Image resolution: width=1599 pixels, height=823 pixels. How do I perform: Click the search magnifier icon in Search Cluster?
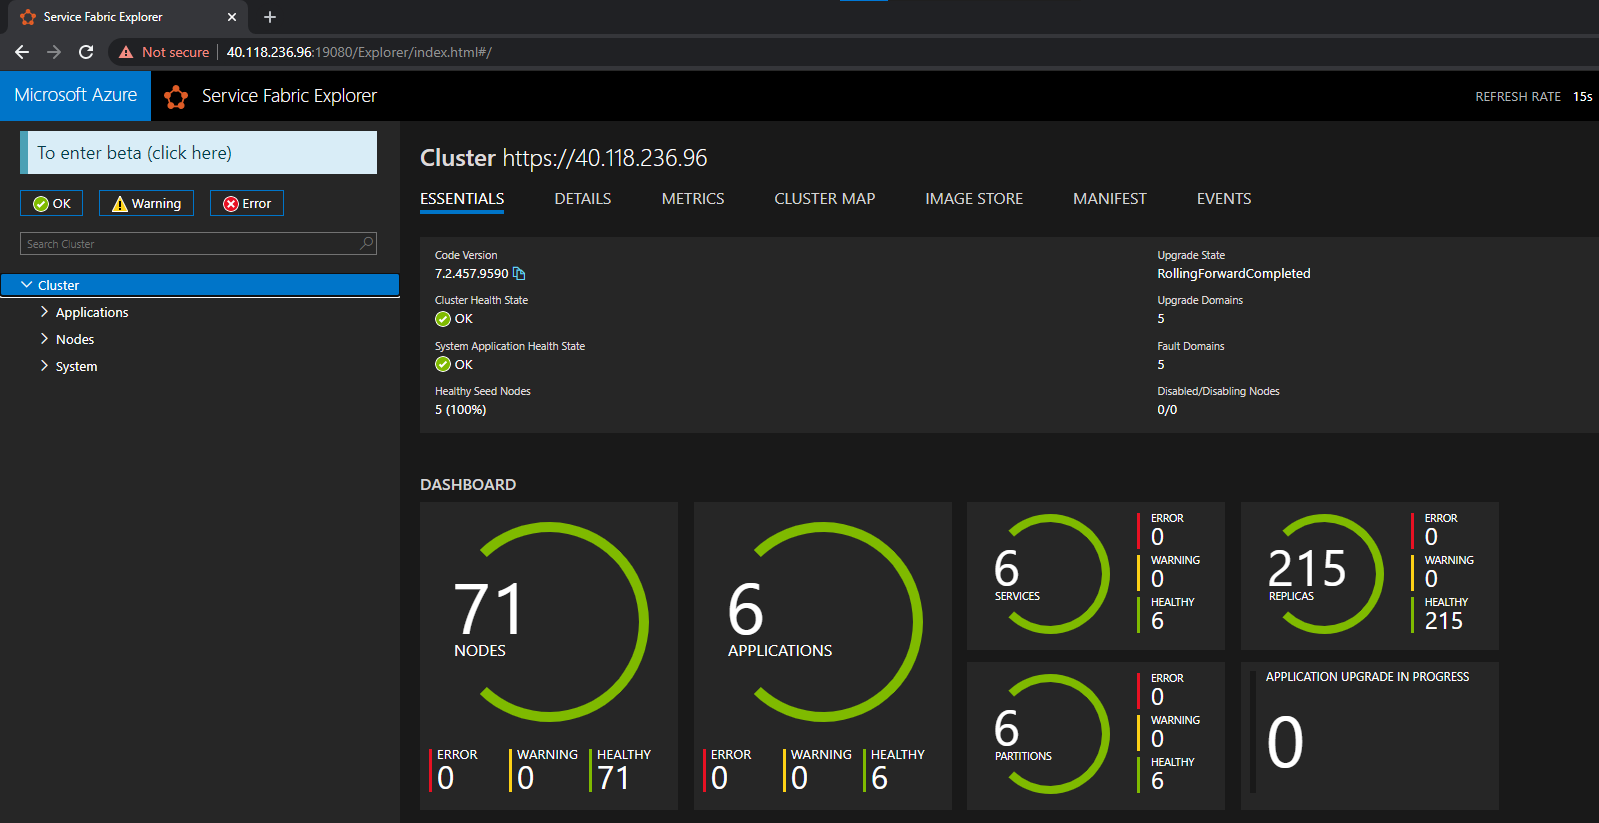click(367, 243)
